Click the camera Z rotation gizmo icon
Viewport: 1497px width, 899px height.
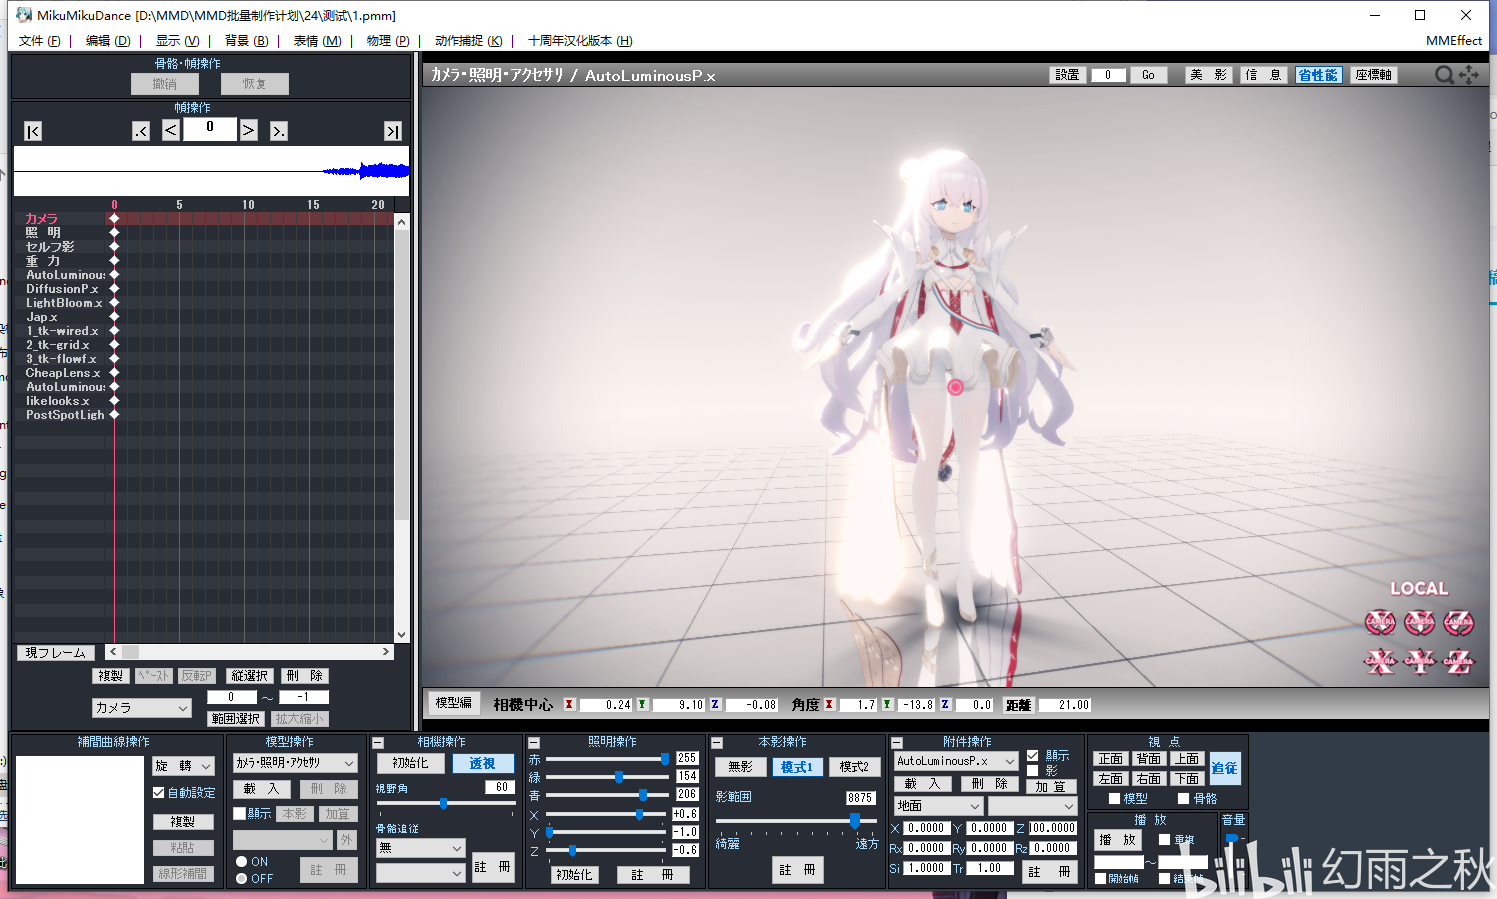1458,622
